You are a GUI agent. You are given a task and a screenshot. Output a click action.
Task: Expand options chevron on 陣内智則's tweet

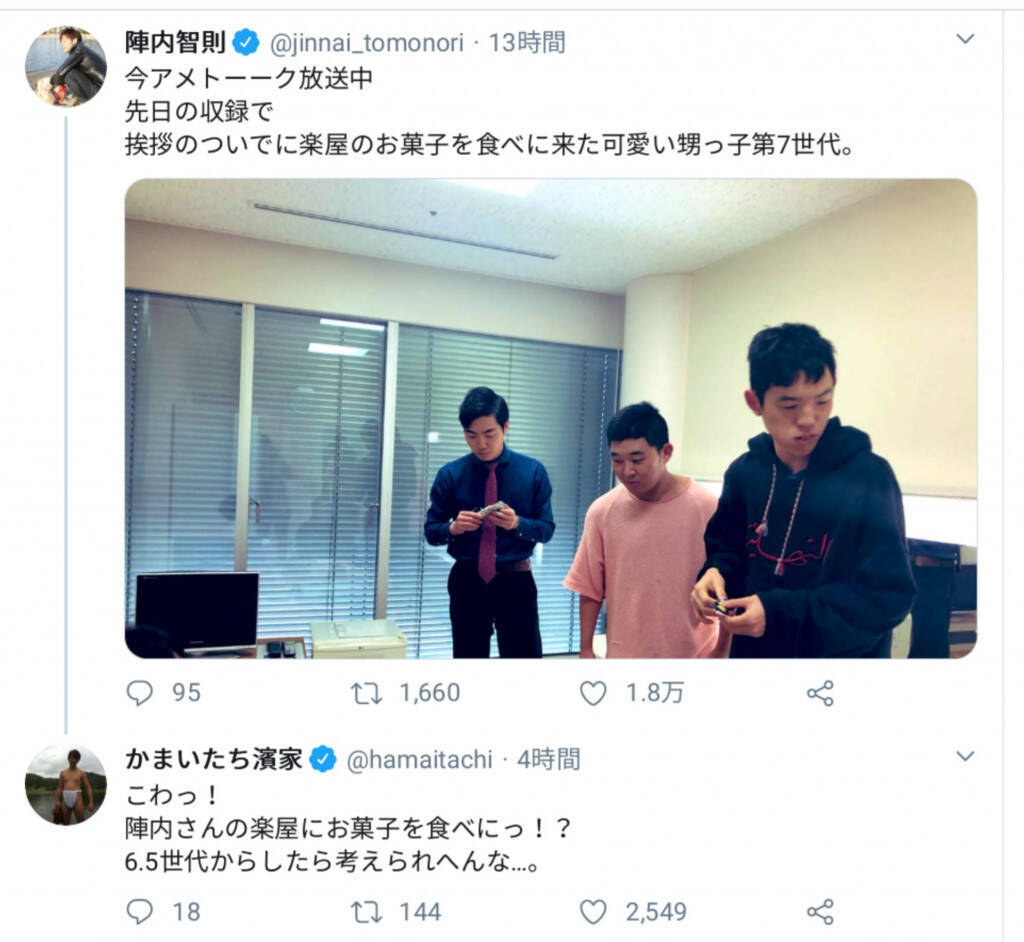pos(965,39)
